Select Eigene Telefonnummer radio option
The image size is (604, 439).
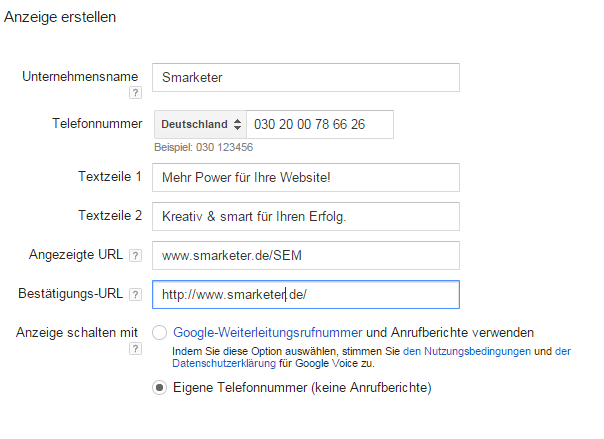coord(159,387)
